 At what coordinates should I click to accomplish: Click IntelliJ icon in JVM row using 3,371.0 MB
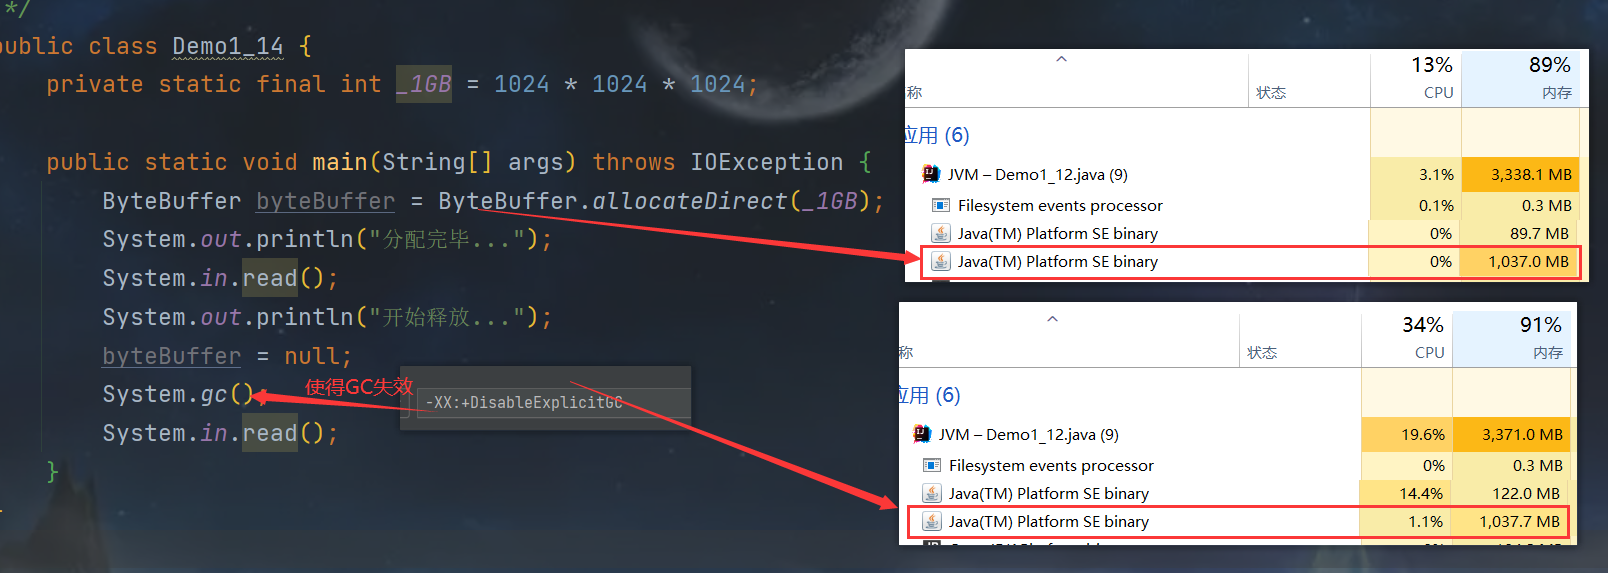pos(922,434)
